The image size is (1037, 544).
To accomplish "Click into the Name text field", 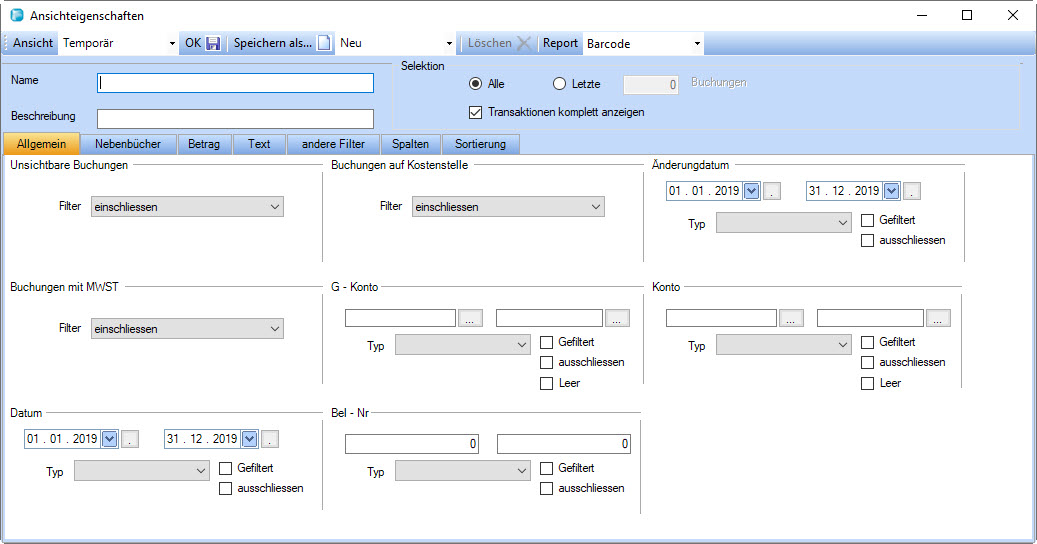I will (235, 83).
